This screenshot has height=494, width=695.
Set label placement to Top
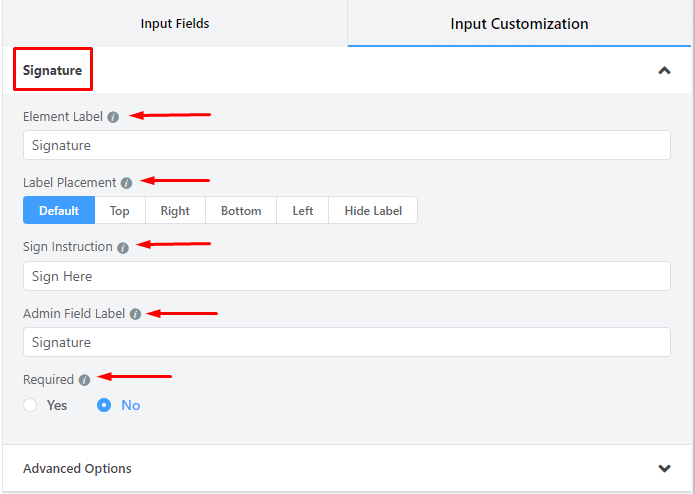[120, 210]
